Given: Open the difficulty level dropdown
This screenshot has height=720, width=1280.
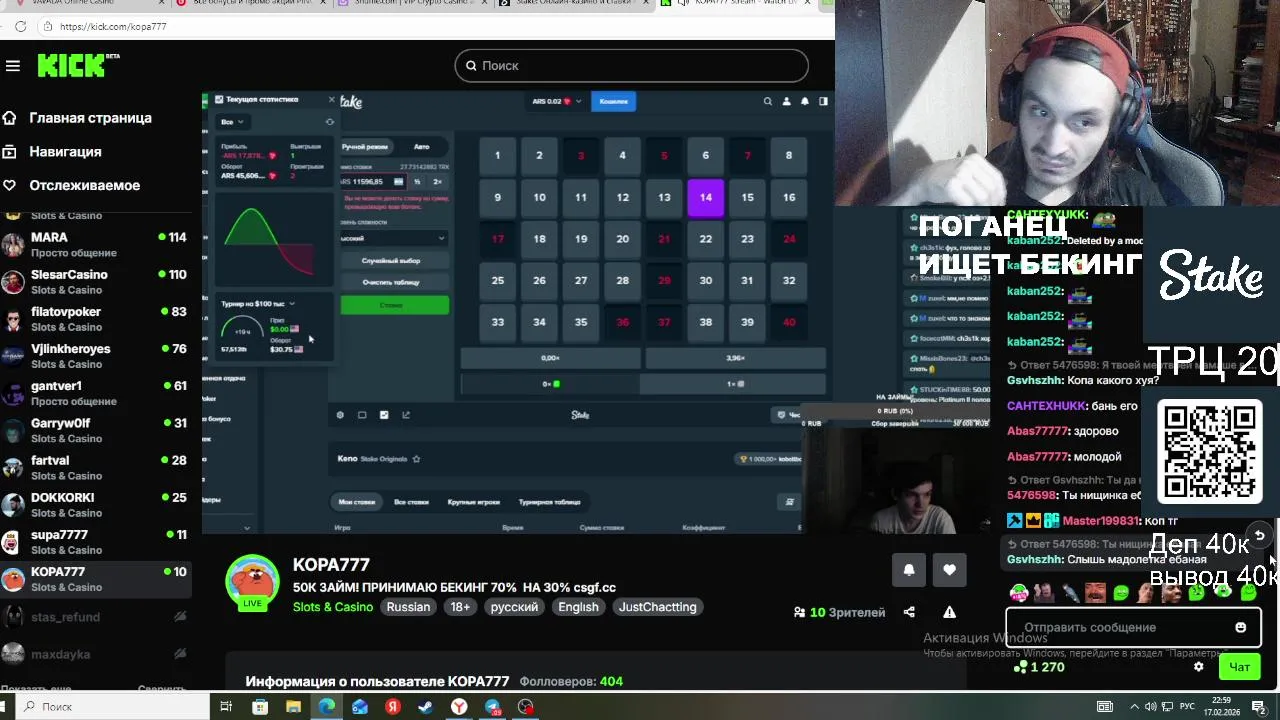Looking at the screenshot, I should pos(393,238).
